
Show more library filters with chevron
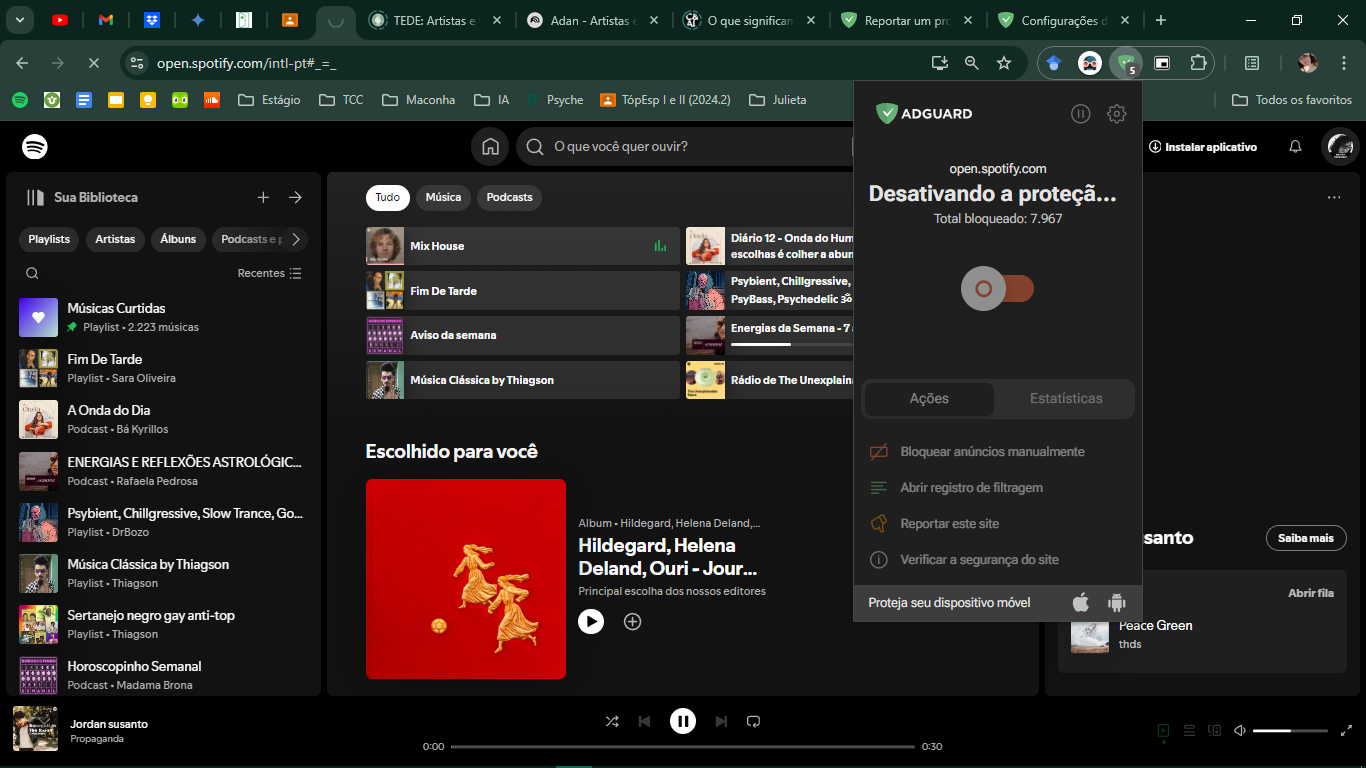point(295,239)
